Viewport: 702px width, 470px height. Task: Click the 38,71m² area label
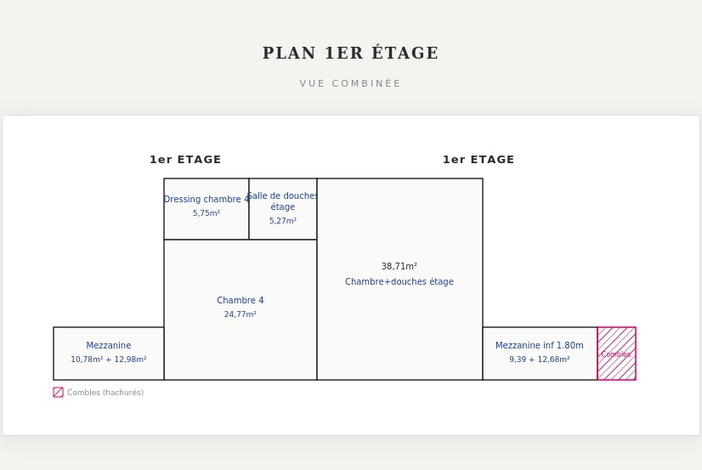[x=399, y=266]
